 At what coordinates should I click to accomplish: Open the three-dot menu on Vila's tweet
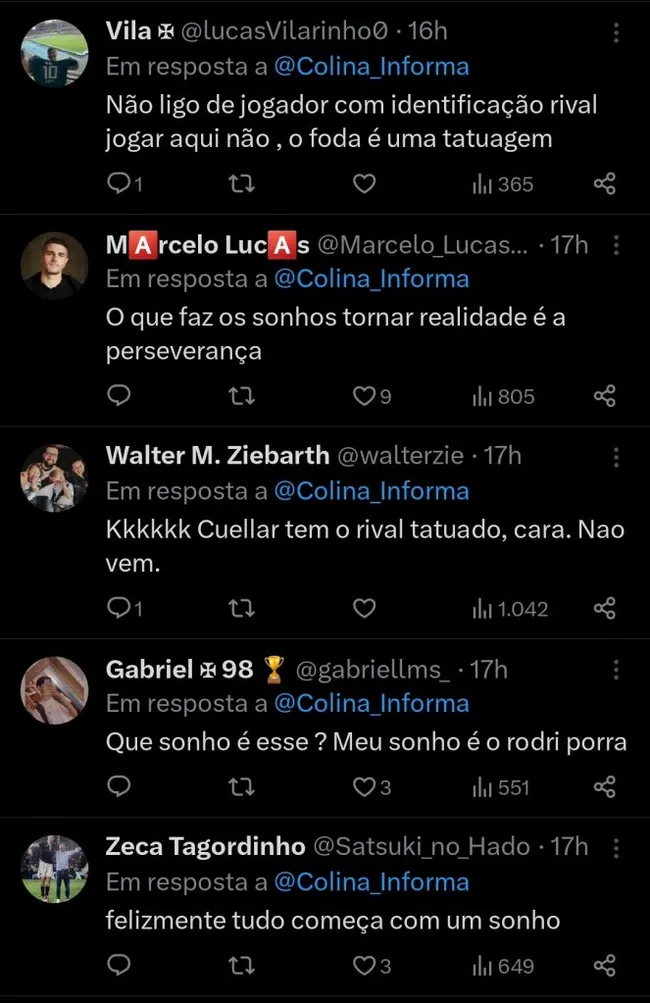[x=616, y=34]
